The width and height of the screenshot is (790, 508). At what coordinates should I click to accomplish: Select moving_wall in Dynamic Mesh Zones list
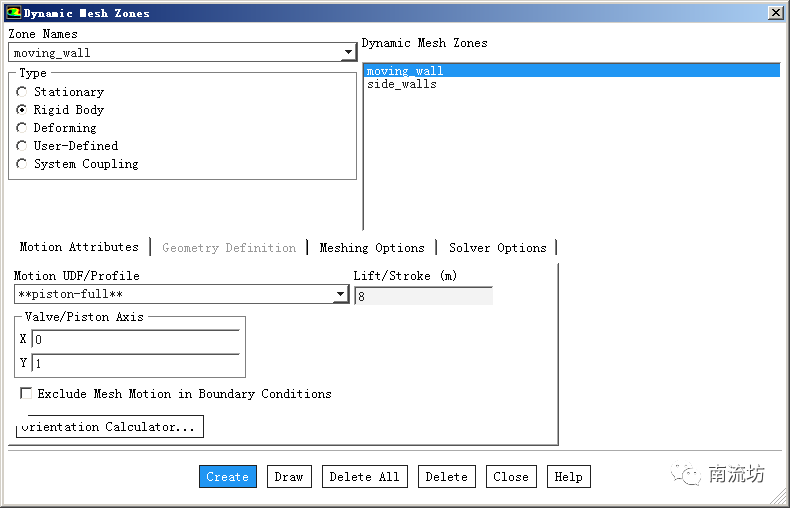[x=572, y=71]
